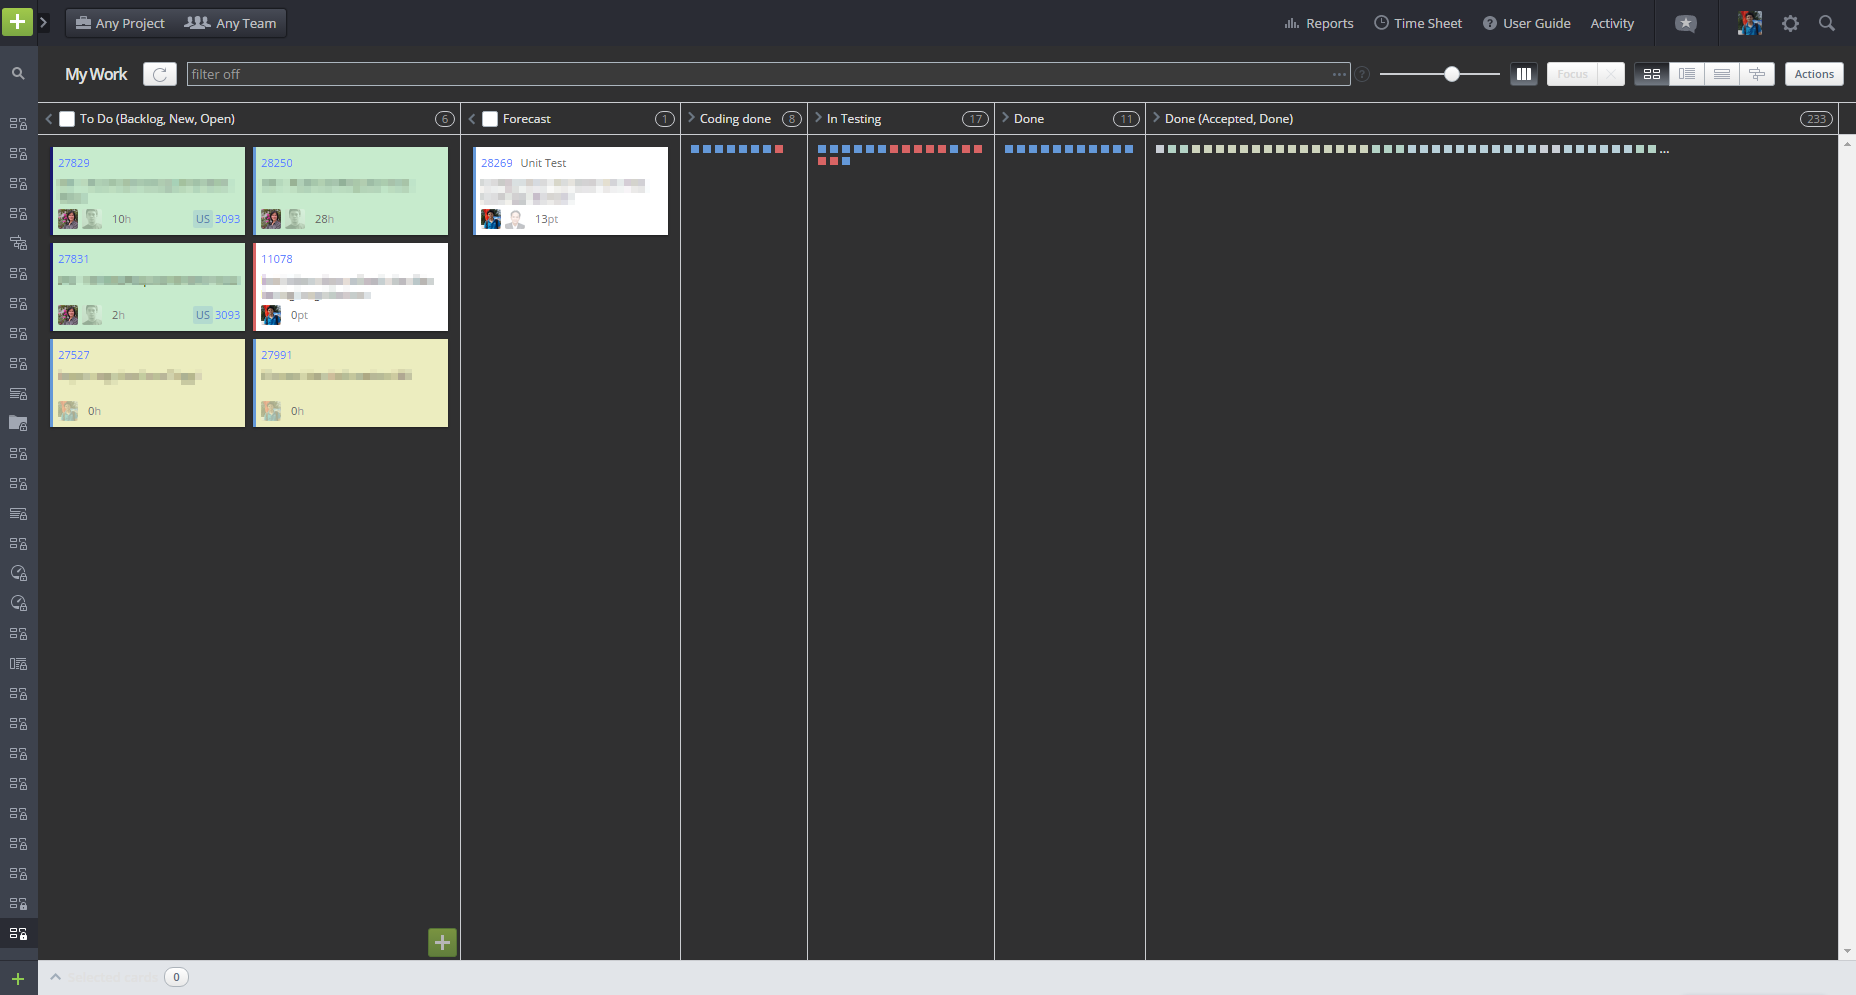Refresh the My Work board

tap(160, 74)
